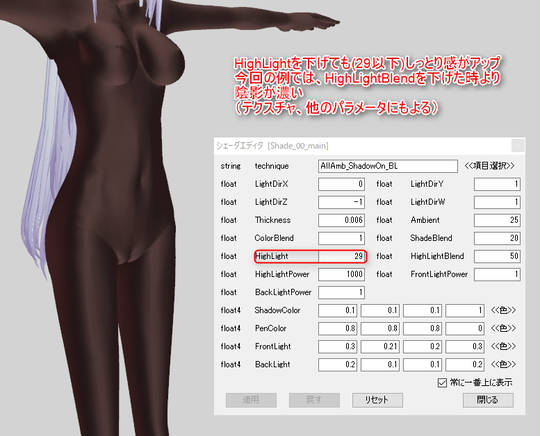Image resolution: width=540 pixels, height=436 pixels.
Task: Click the HighLight value field
Action: click(x=341, y=256)
